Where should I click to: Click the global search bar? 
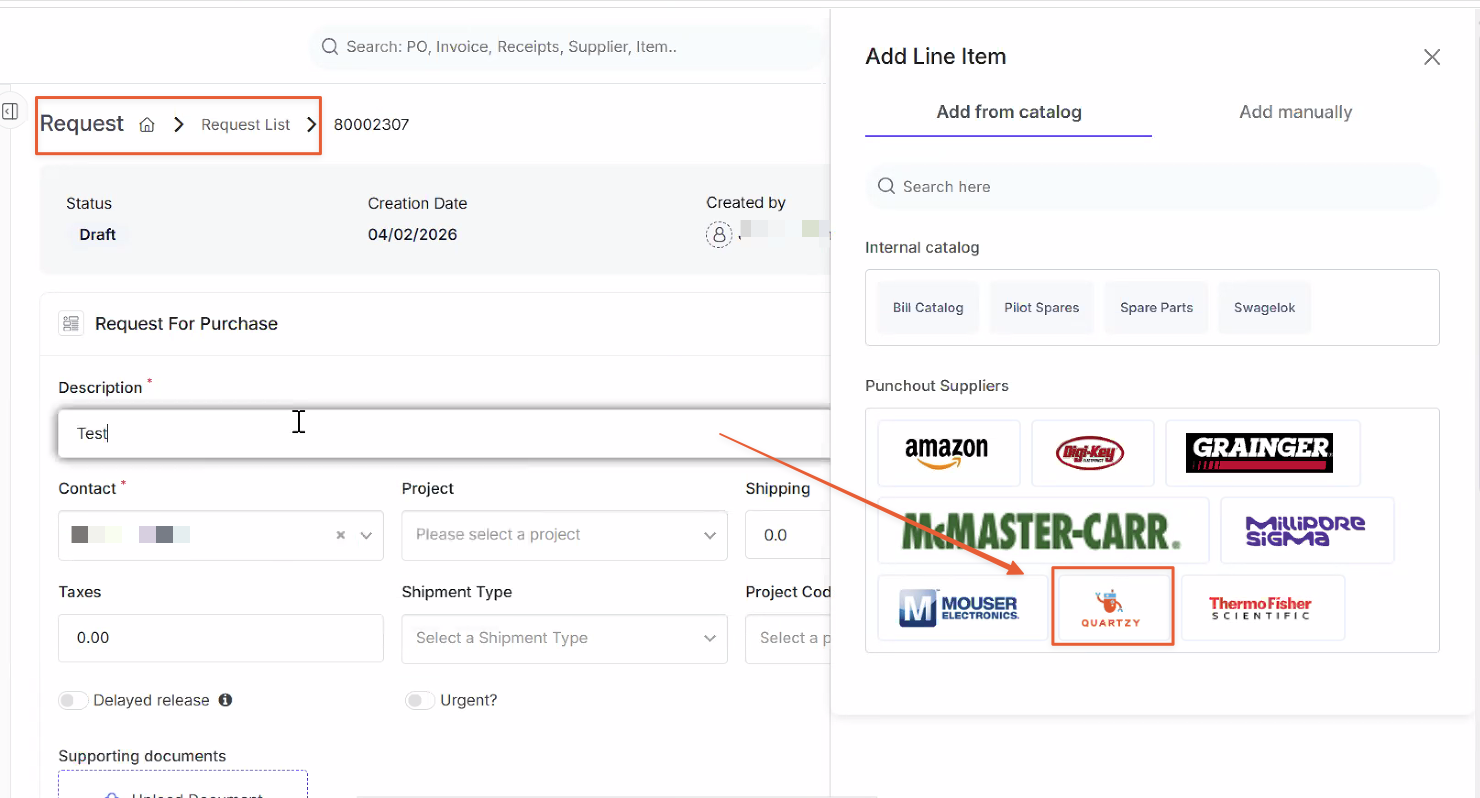click(x=568, y=47)
